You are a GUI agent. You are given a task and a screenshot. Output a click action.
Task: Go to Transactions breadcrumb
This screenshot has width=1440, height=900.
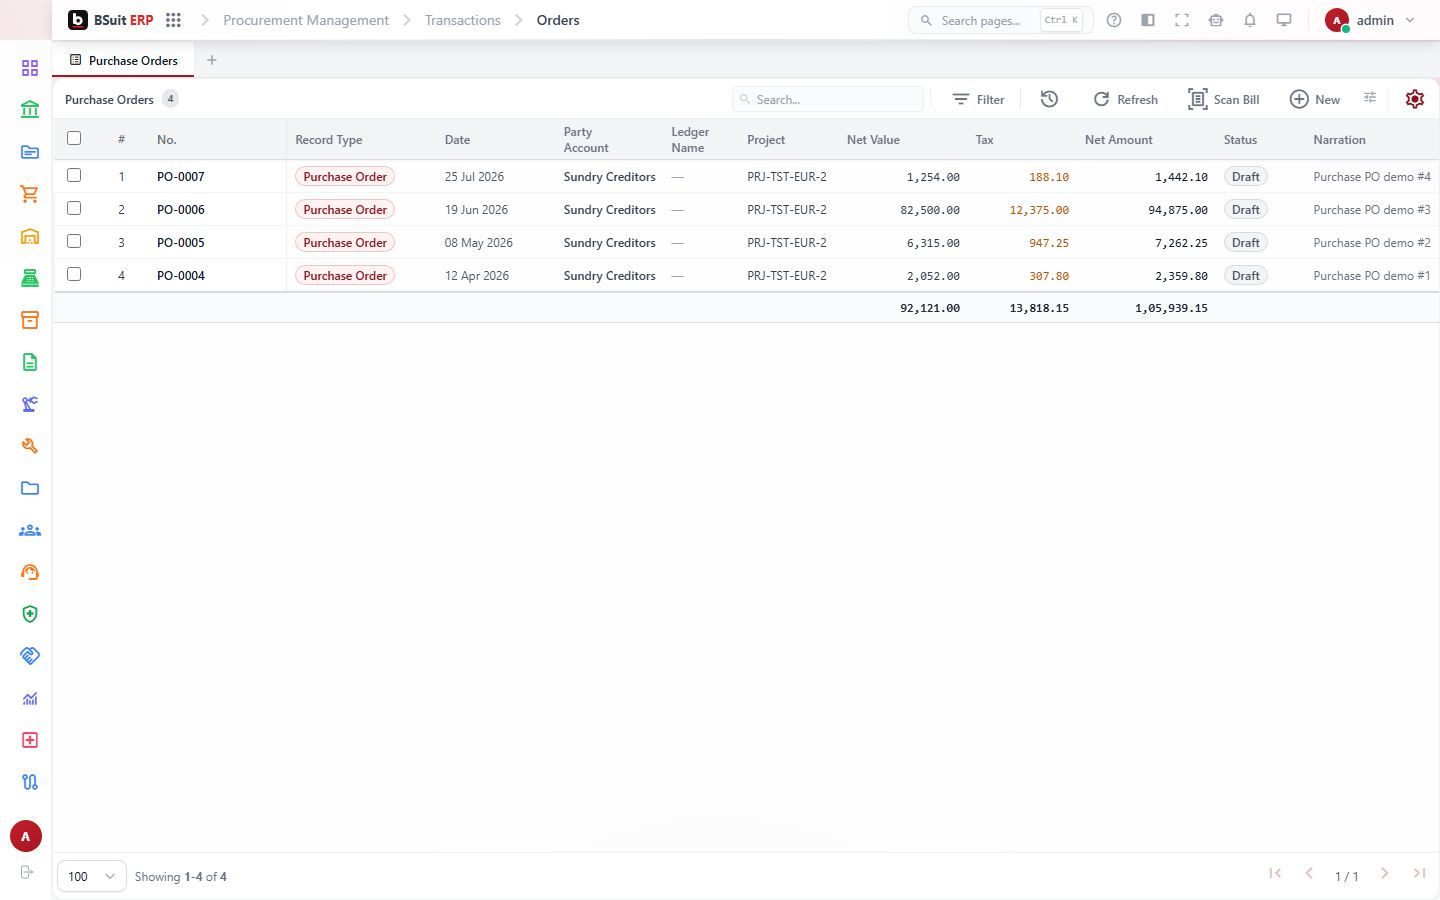coord(463,20)
